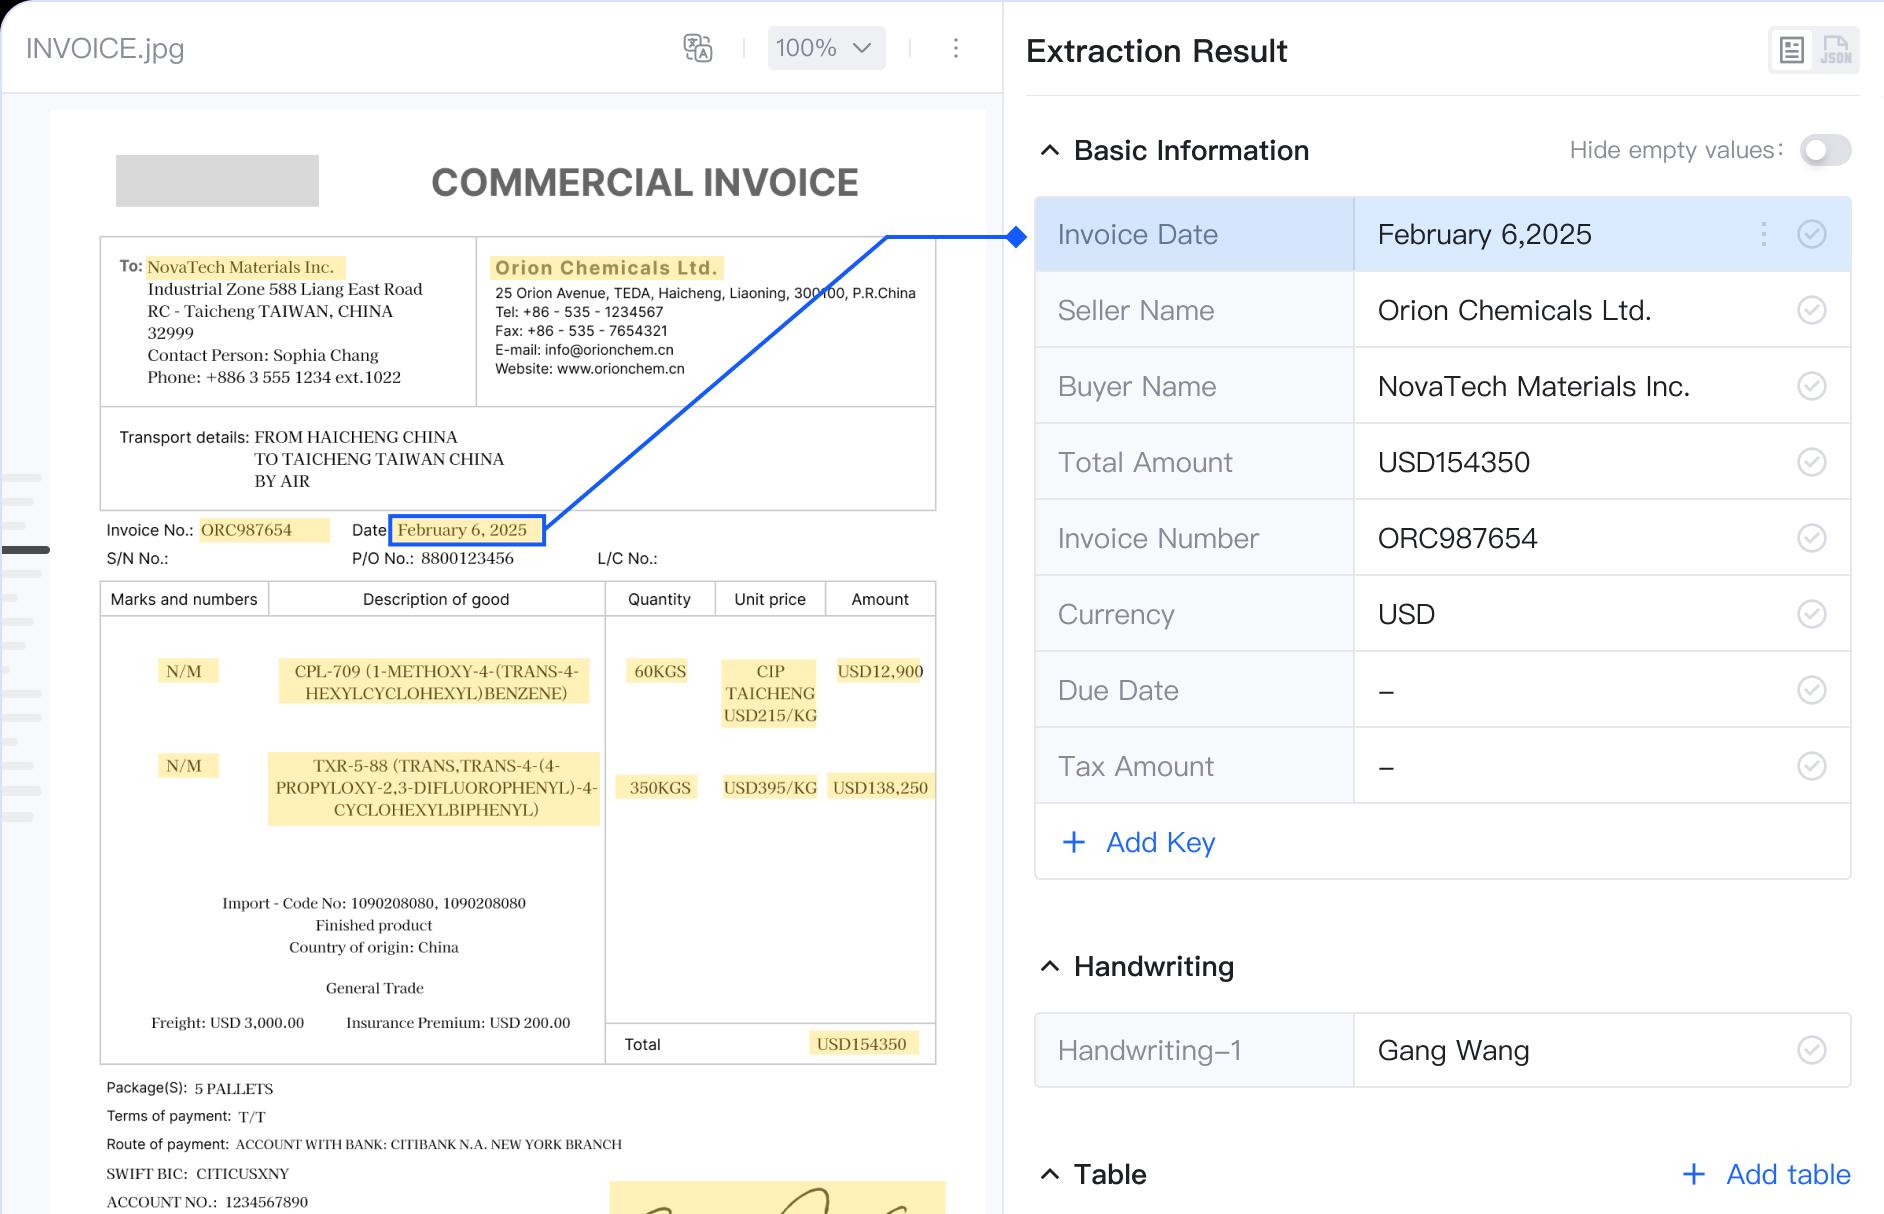Confirm the Invoice Date value checkmark
This screenshot has width=1884, height=1214.
[x=1812, y=234]
